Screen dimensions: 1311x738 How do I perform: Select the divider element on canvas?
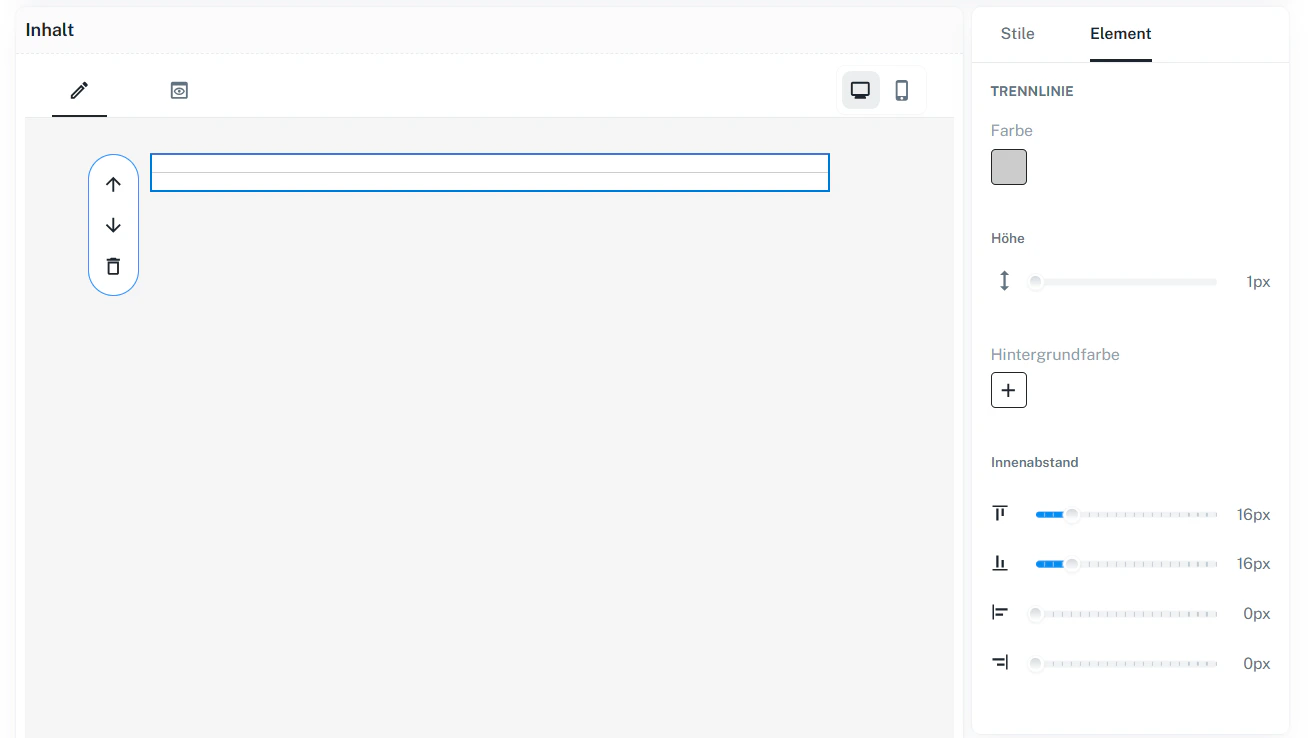(x=490, y=173)
